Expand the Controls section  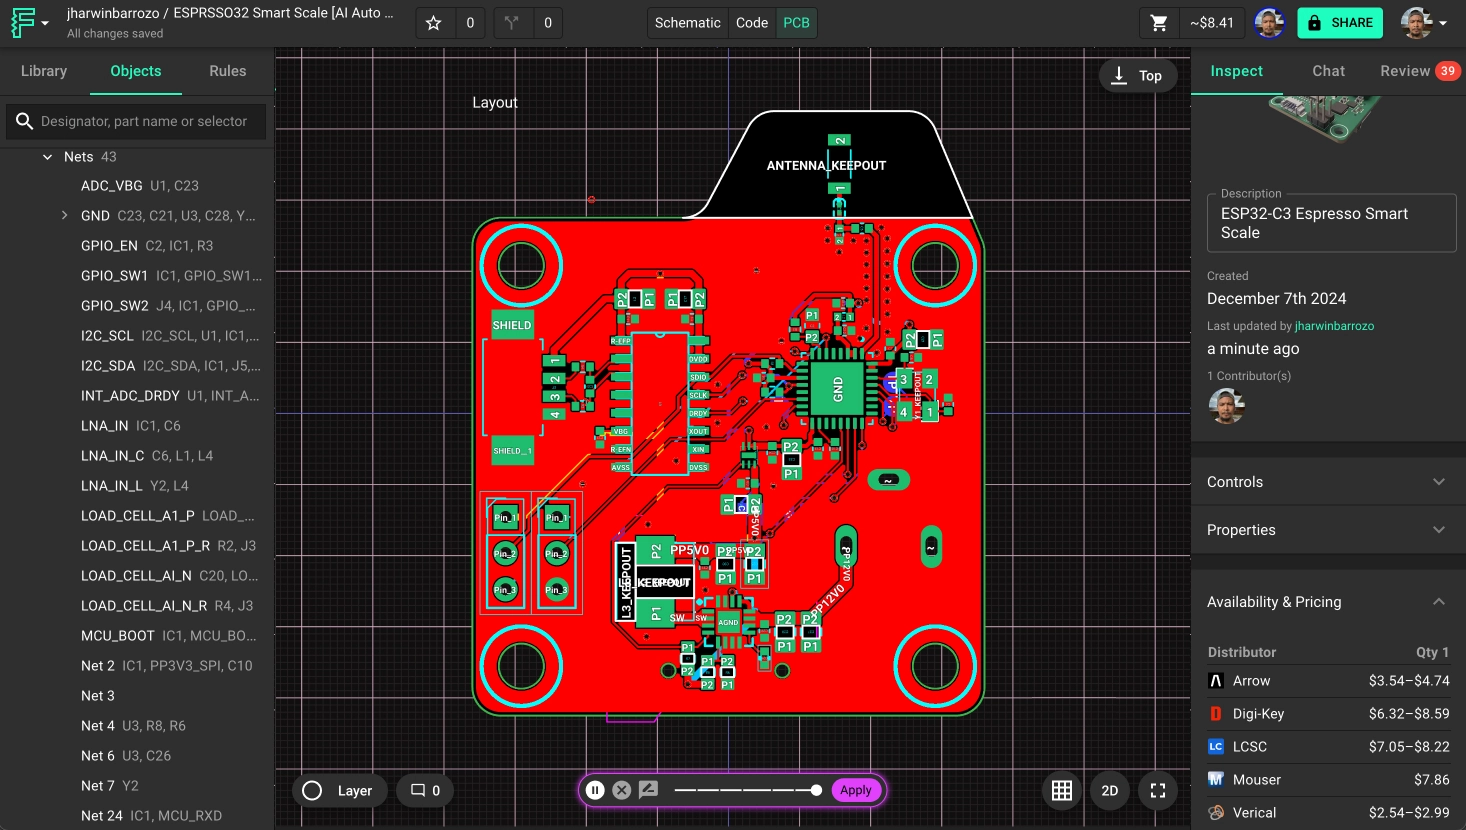pyautogui.click(x=1439, y=482)
